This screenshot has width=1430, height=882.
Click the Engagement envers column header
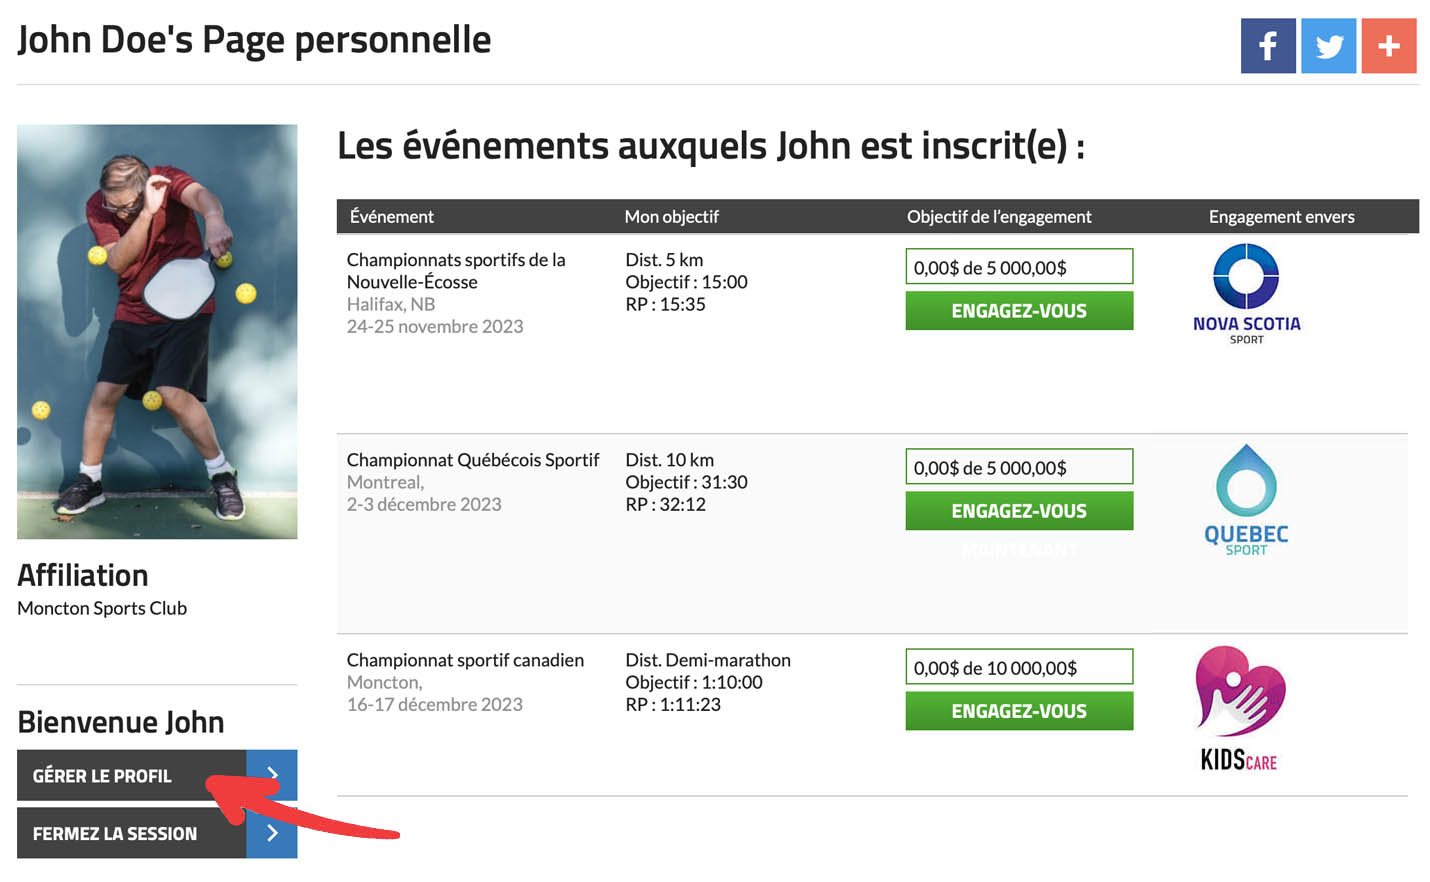1281,217
